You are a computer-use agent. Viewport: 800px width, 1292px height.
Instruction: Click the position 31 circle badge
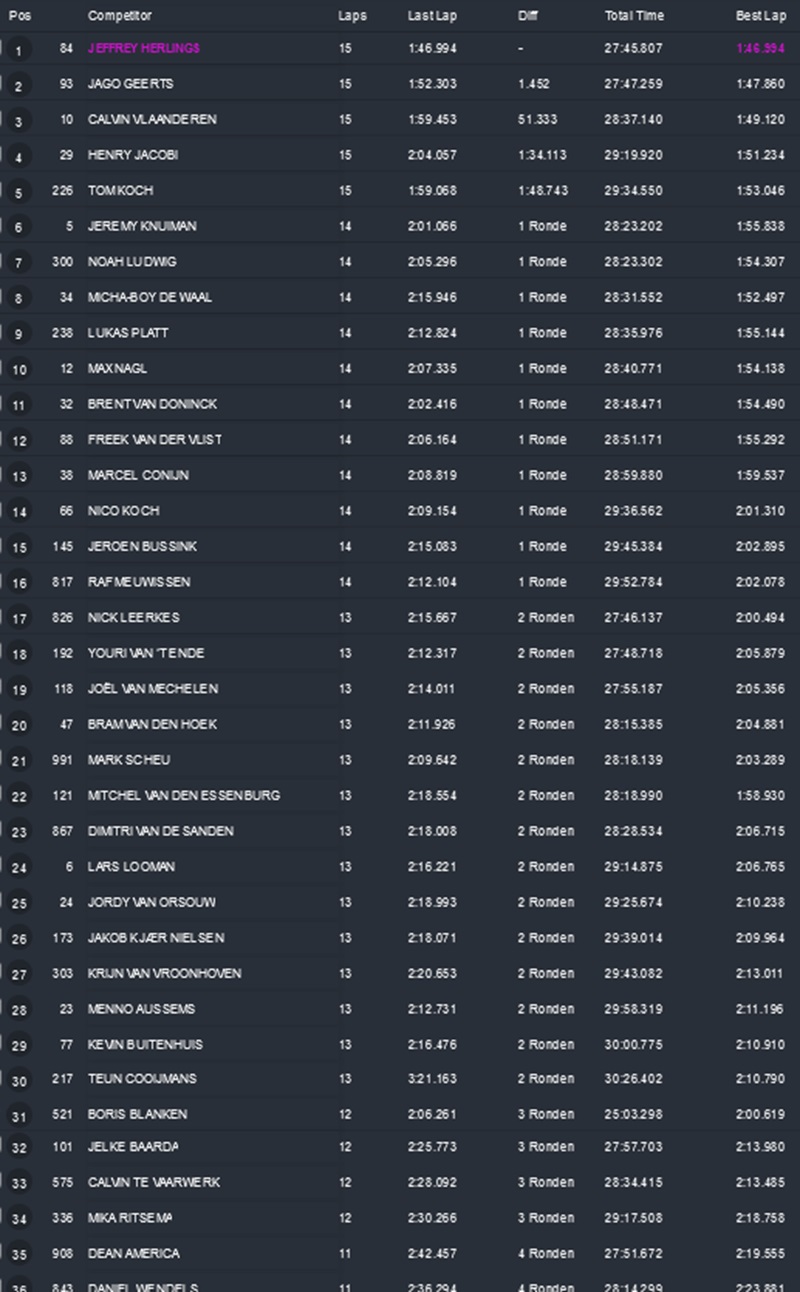tap(19, 1116)
